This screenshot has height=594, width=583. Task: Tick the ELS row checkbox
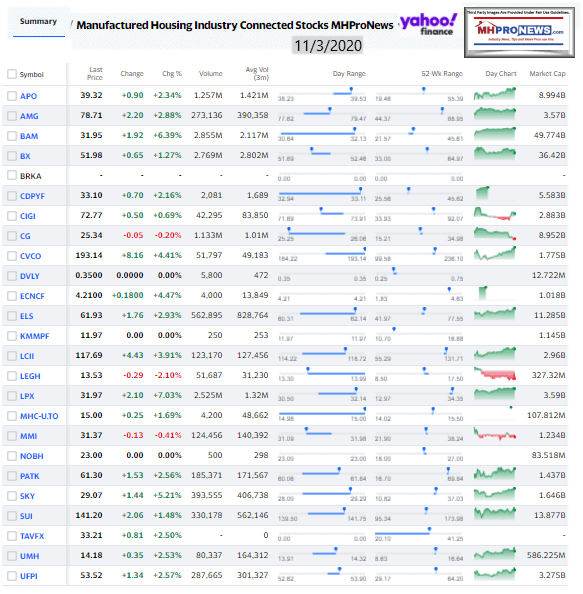pyautogui.click(x=12, y=316)
